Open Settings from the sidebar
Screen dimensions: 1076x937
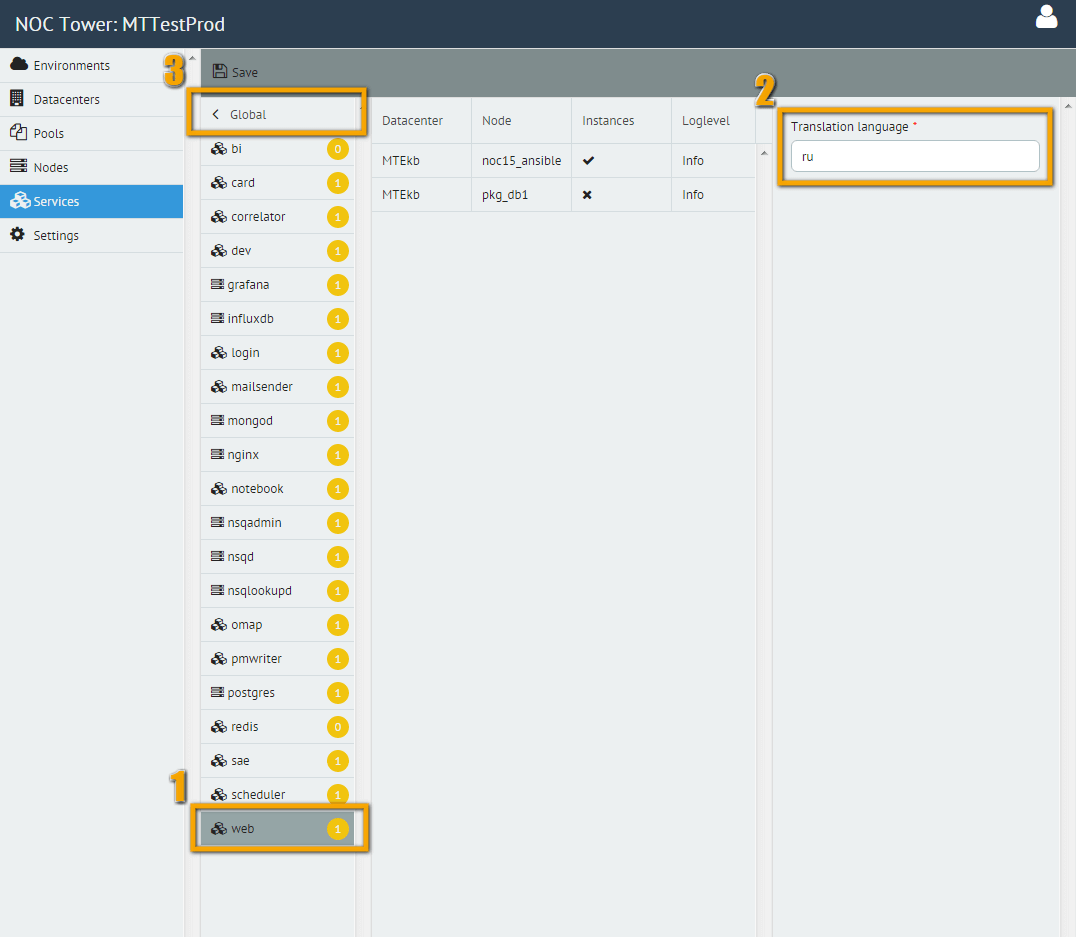pos(92,235)
